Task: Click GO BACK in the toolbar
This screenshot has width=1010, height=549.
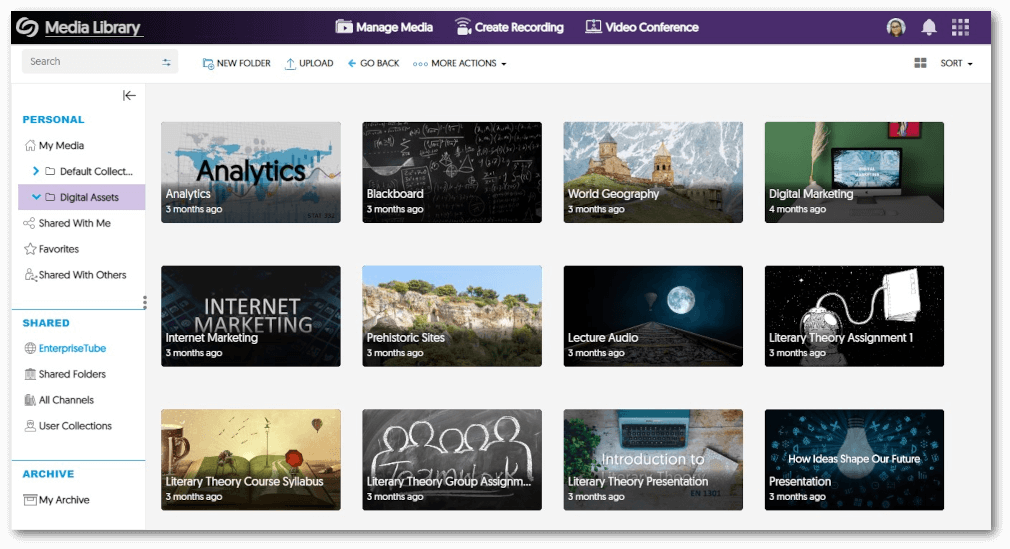Action: [374, 63]
